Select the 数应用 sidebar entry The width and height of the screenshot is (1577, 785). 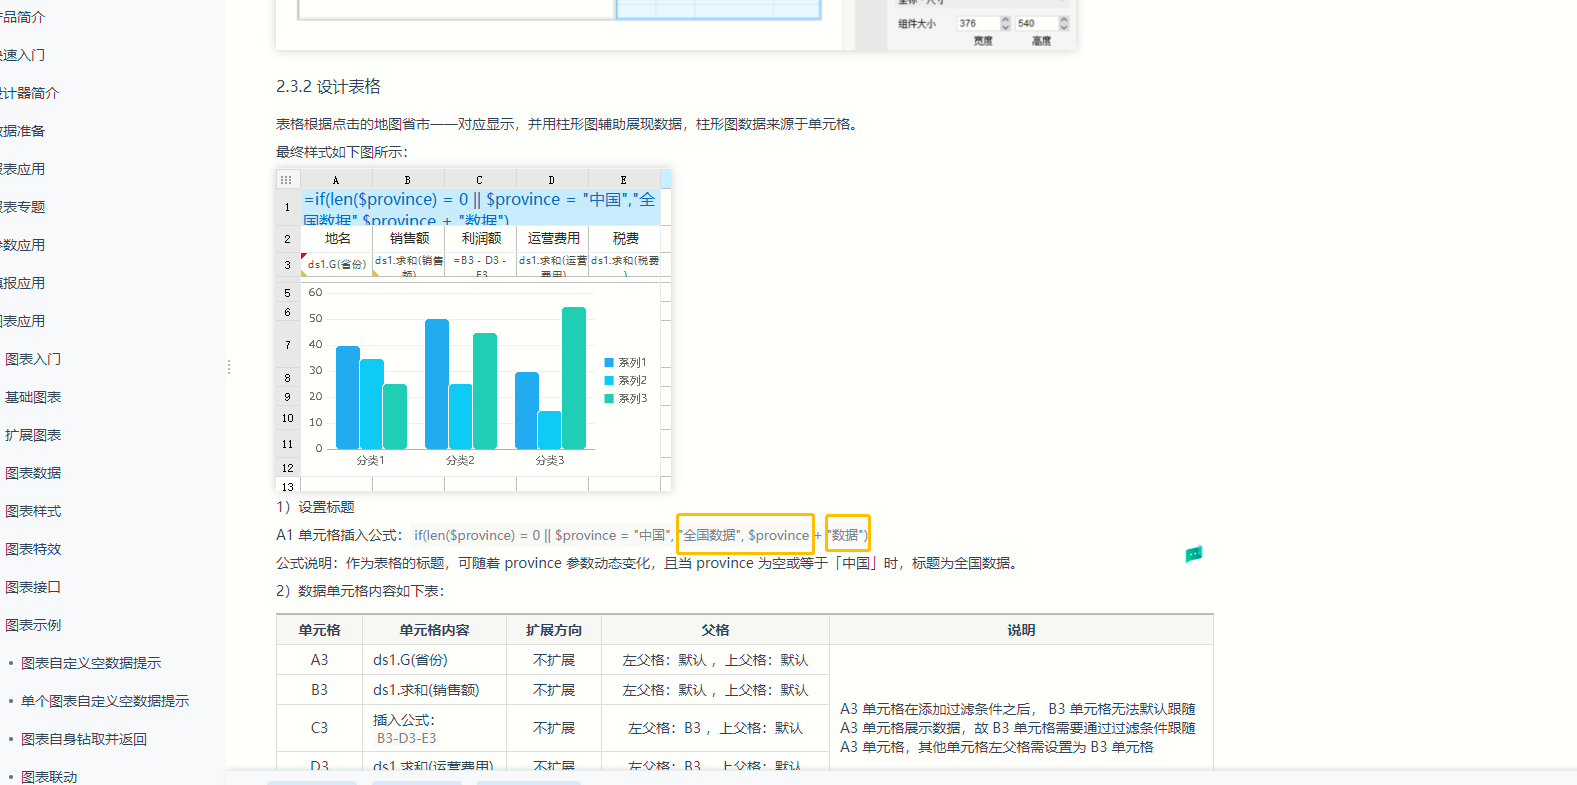(22, 245)
